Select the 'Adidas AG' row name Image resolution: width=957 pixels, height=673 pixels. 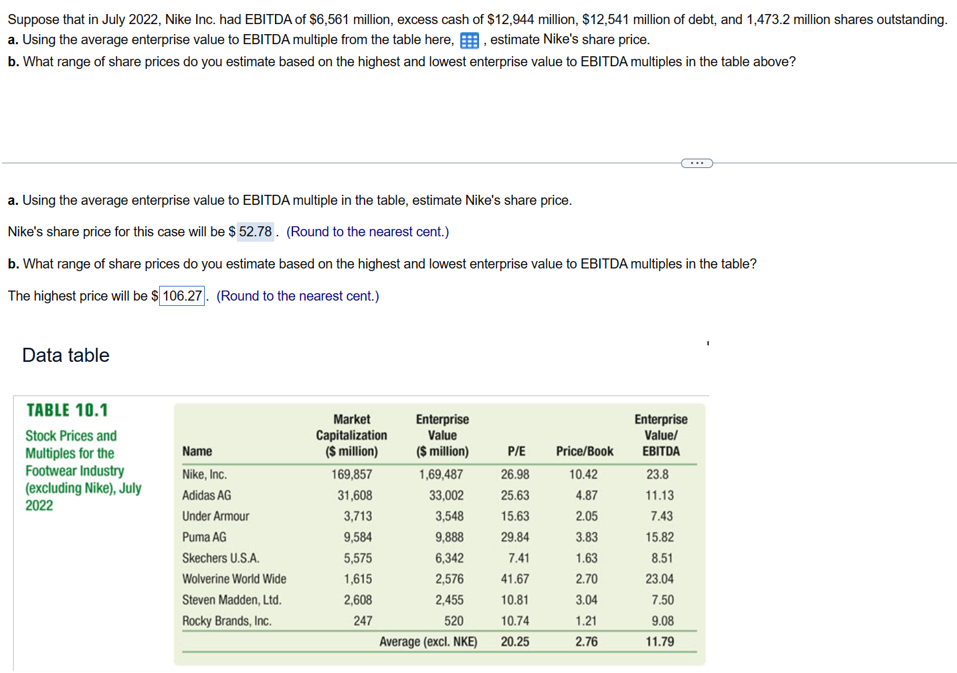tap(206, 495)
